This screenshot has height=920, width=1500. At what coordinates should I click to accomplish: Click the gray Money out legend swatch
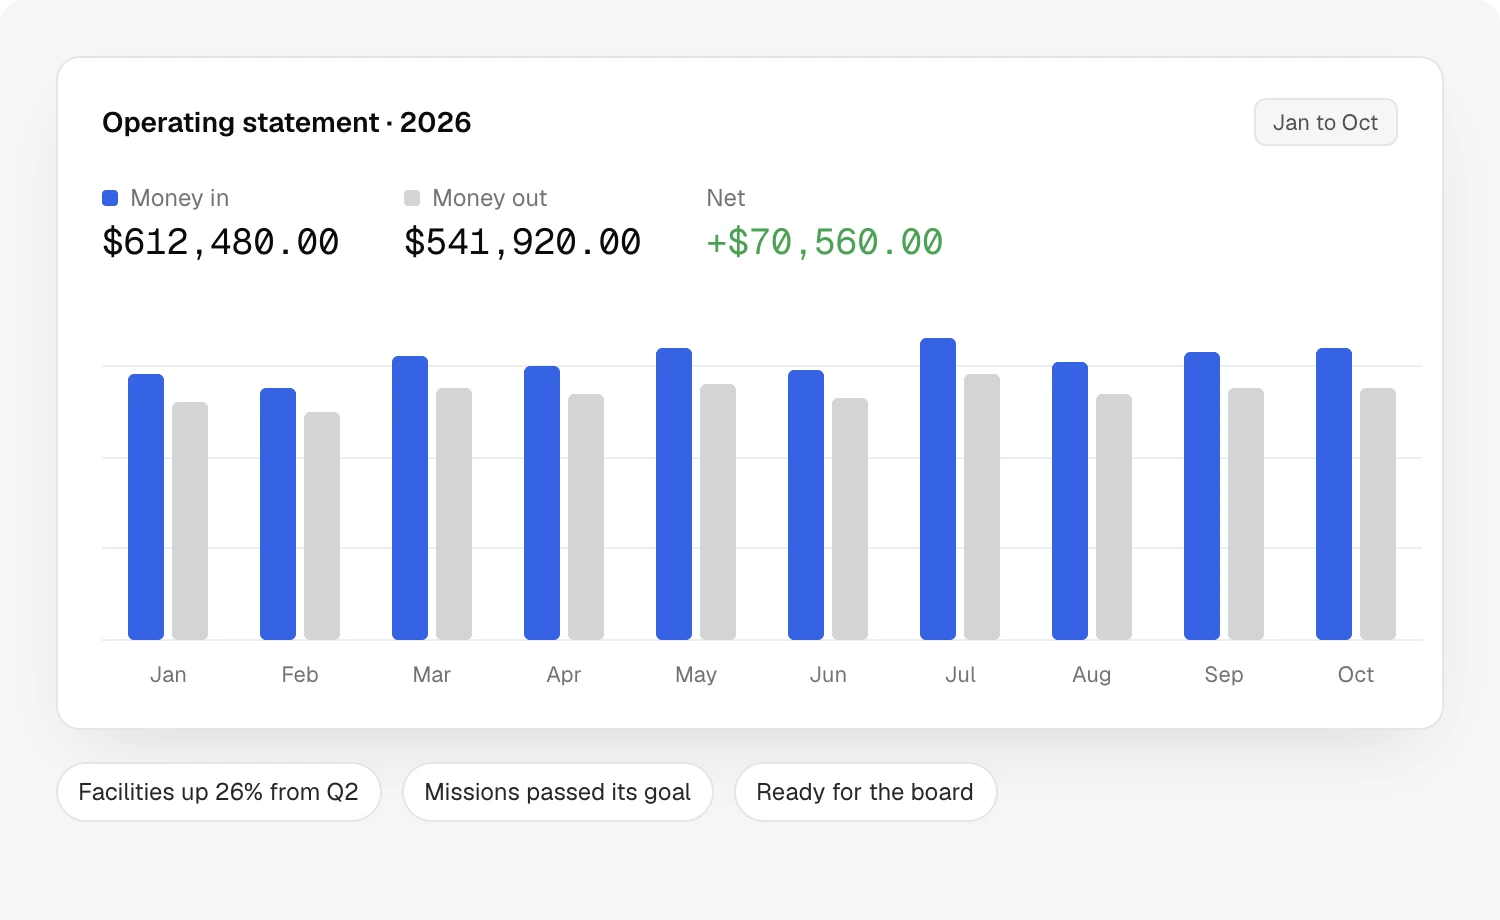pyautogui.click(x=412, y=198)
